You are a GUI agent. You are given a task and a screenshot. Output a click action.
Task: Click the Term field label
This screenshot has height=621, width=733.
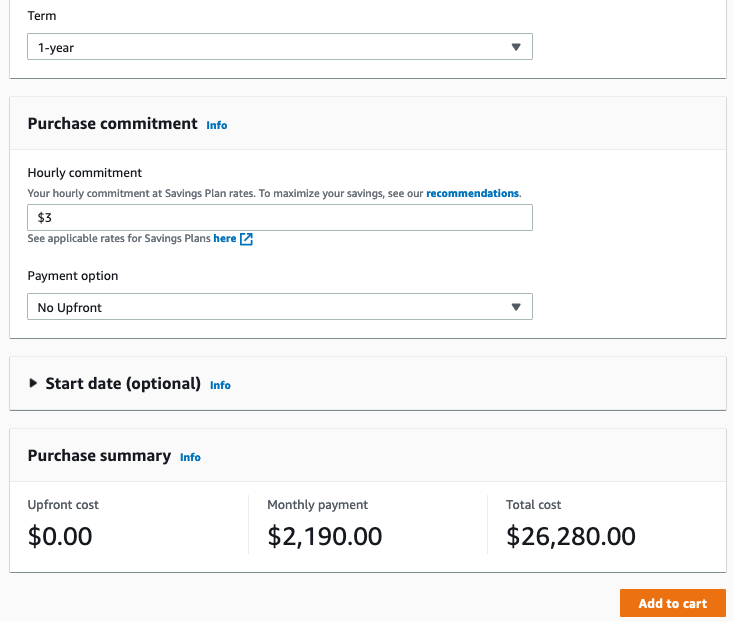pos(42,16)
